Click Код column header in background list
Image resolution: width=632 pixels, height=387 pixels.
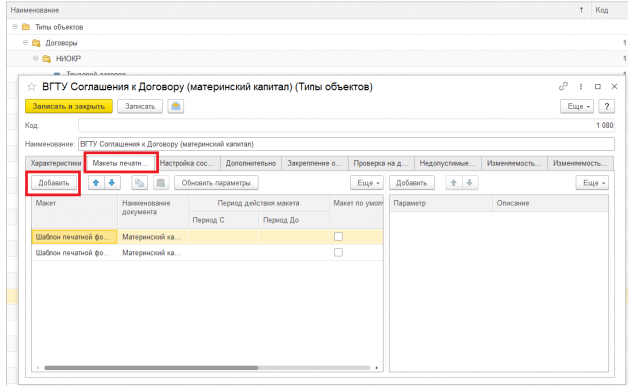click(x=609, y=10)
